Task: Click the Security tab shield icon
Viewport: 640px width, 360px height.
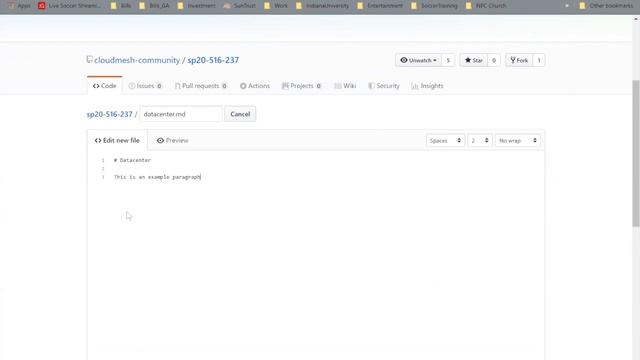Action: (x=371, y=86)
